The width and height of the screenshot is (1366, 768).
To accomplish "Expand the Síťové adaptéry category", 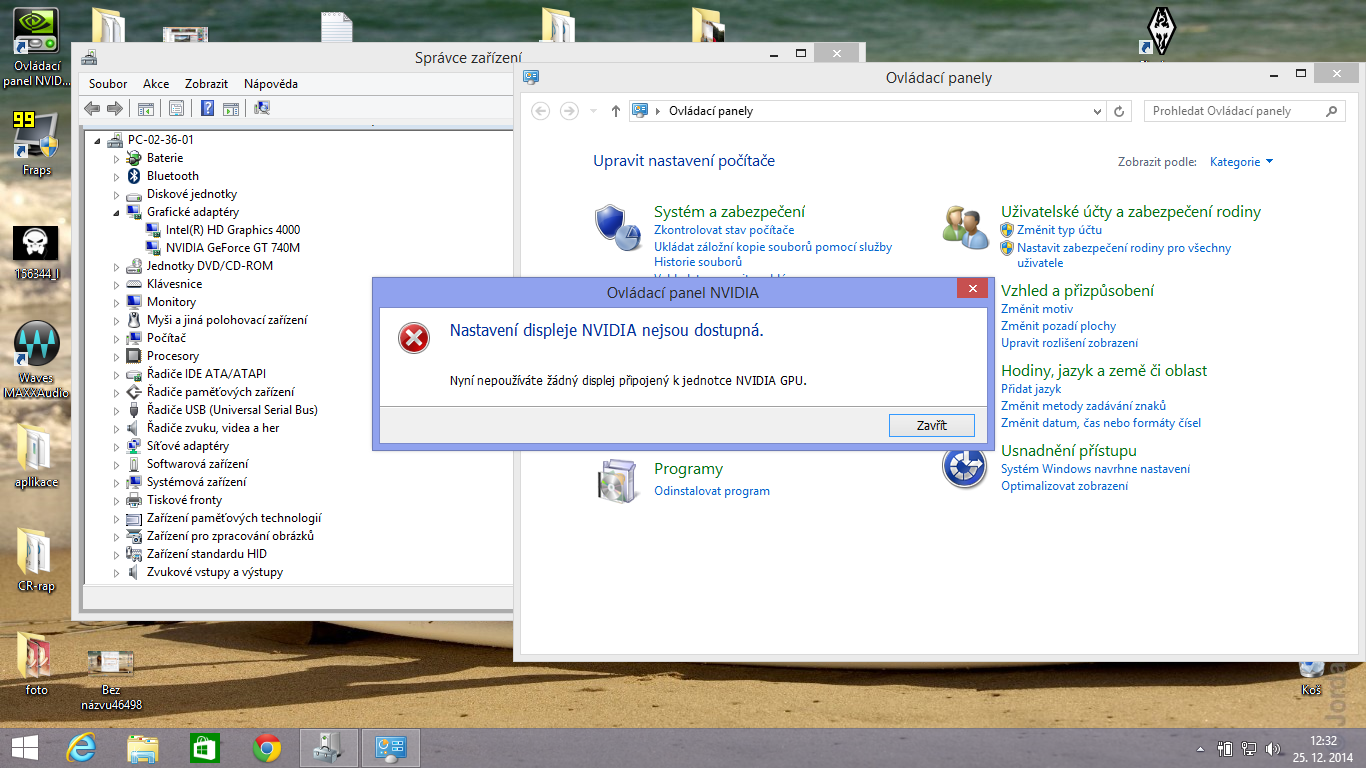I will [116, 446].
